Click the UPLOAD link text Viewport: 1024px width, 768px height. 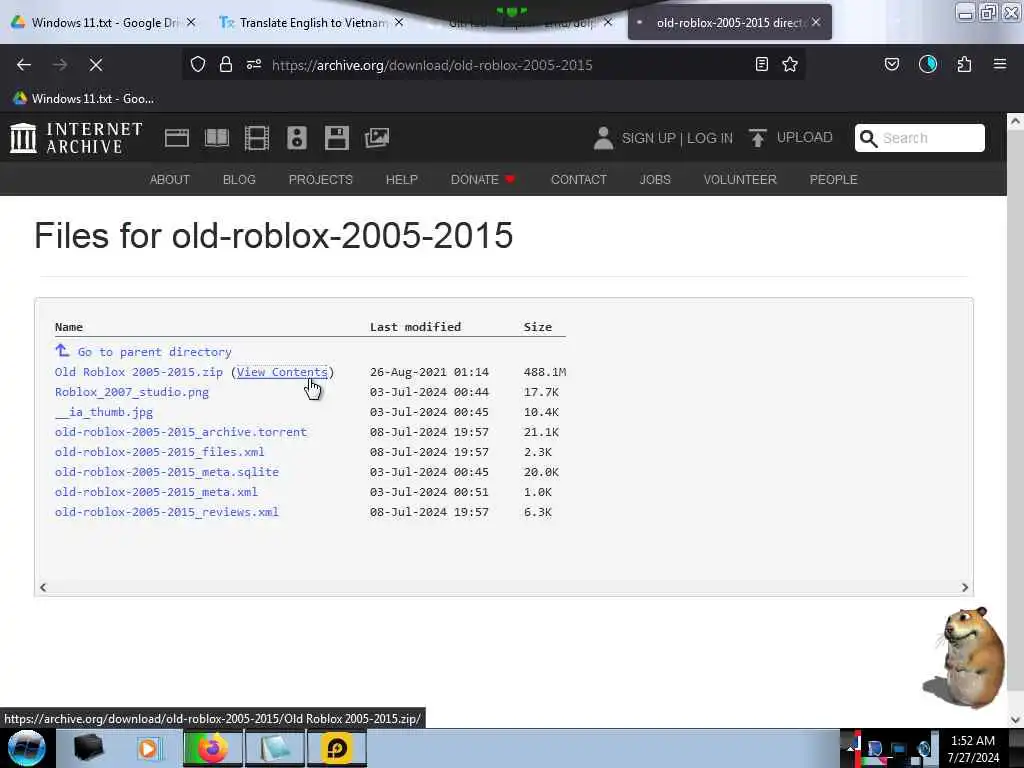pos(805,137)
